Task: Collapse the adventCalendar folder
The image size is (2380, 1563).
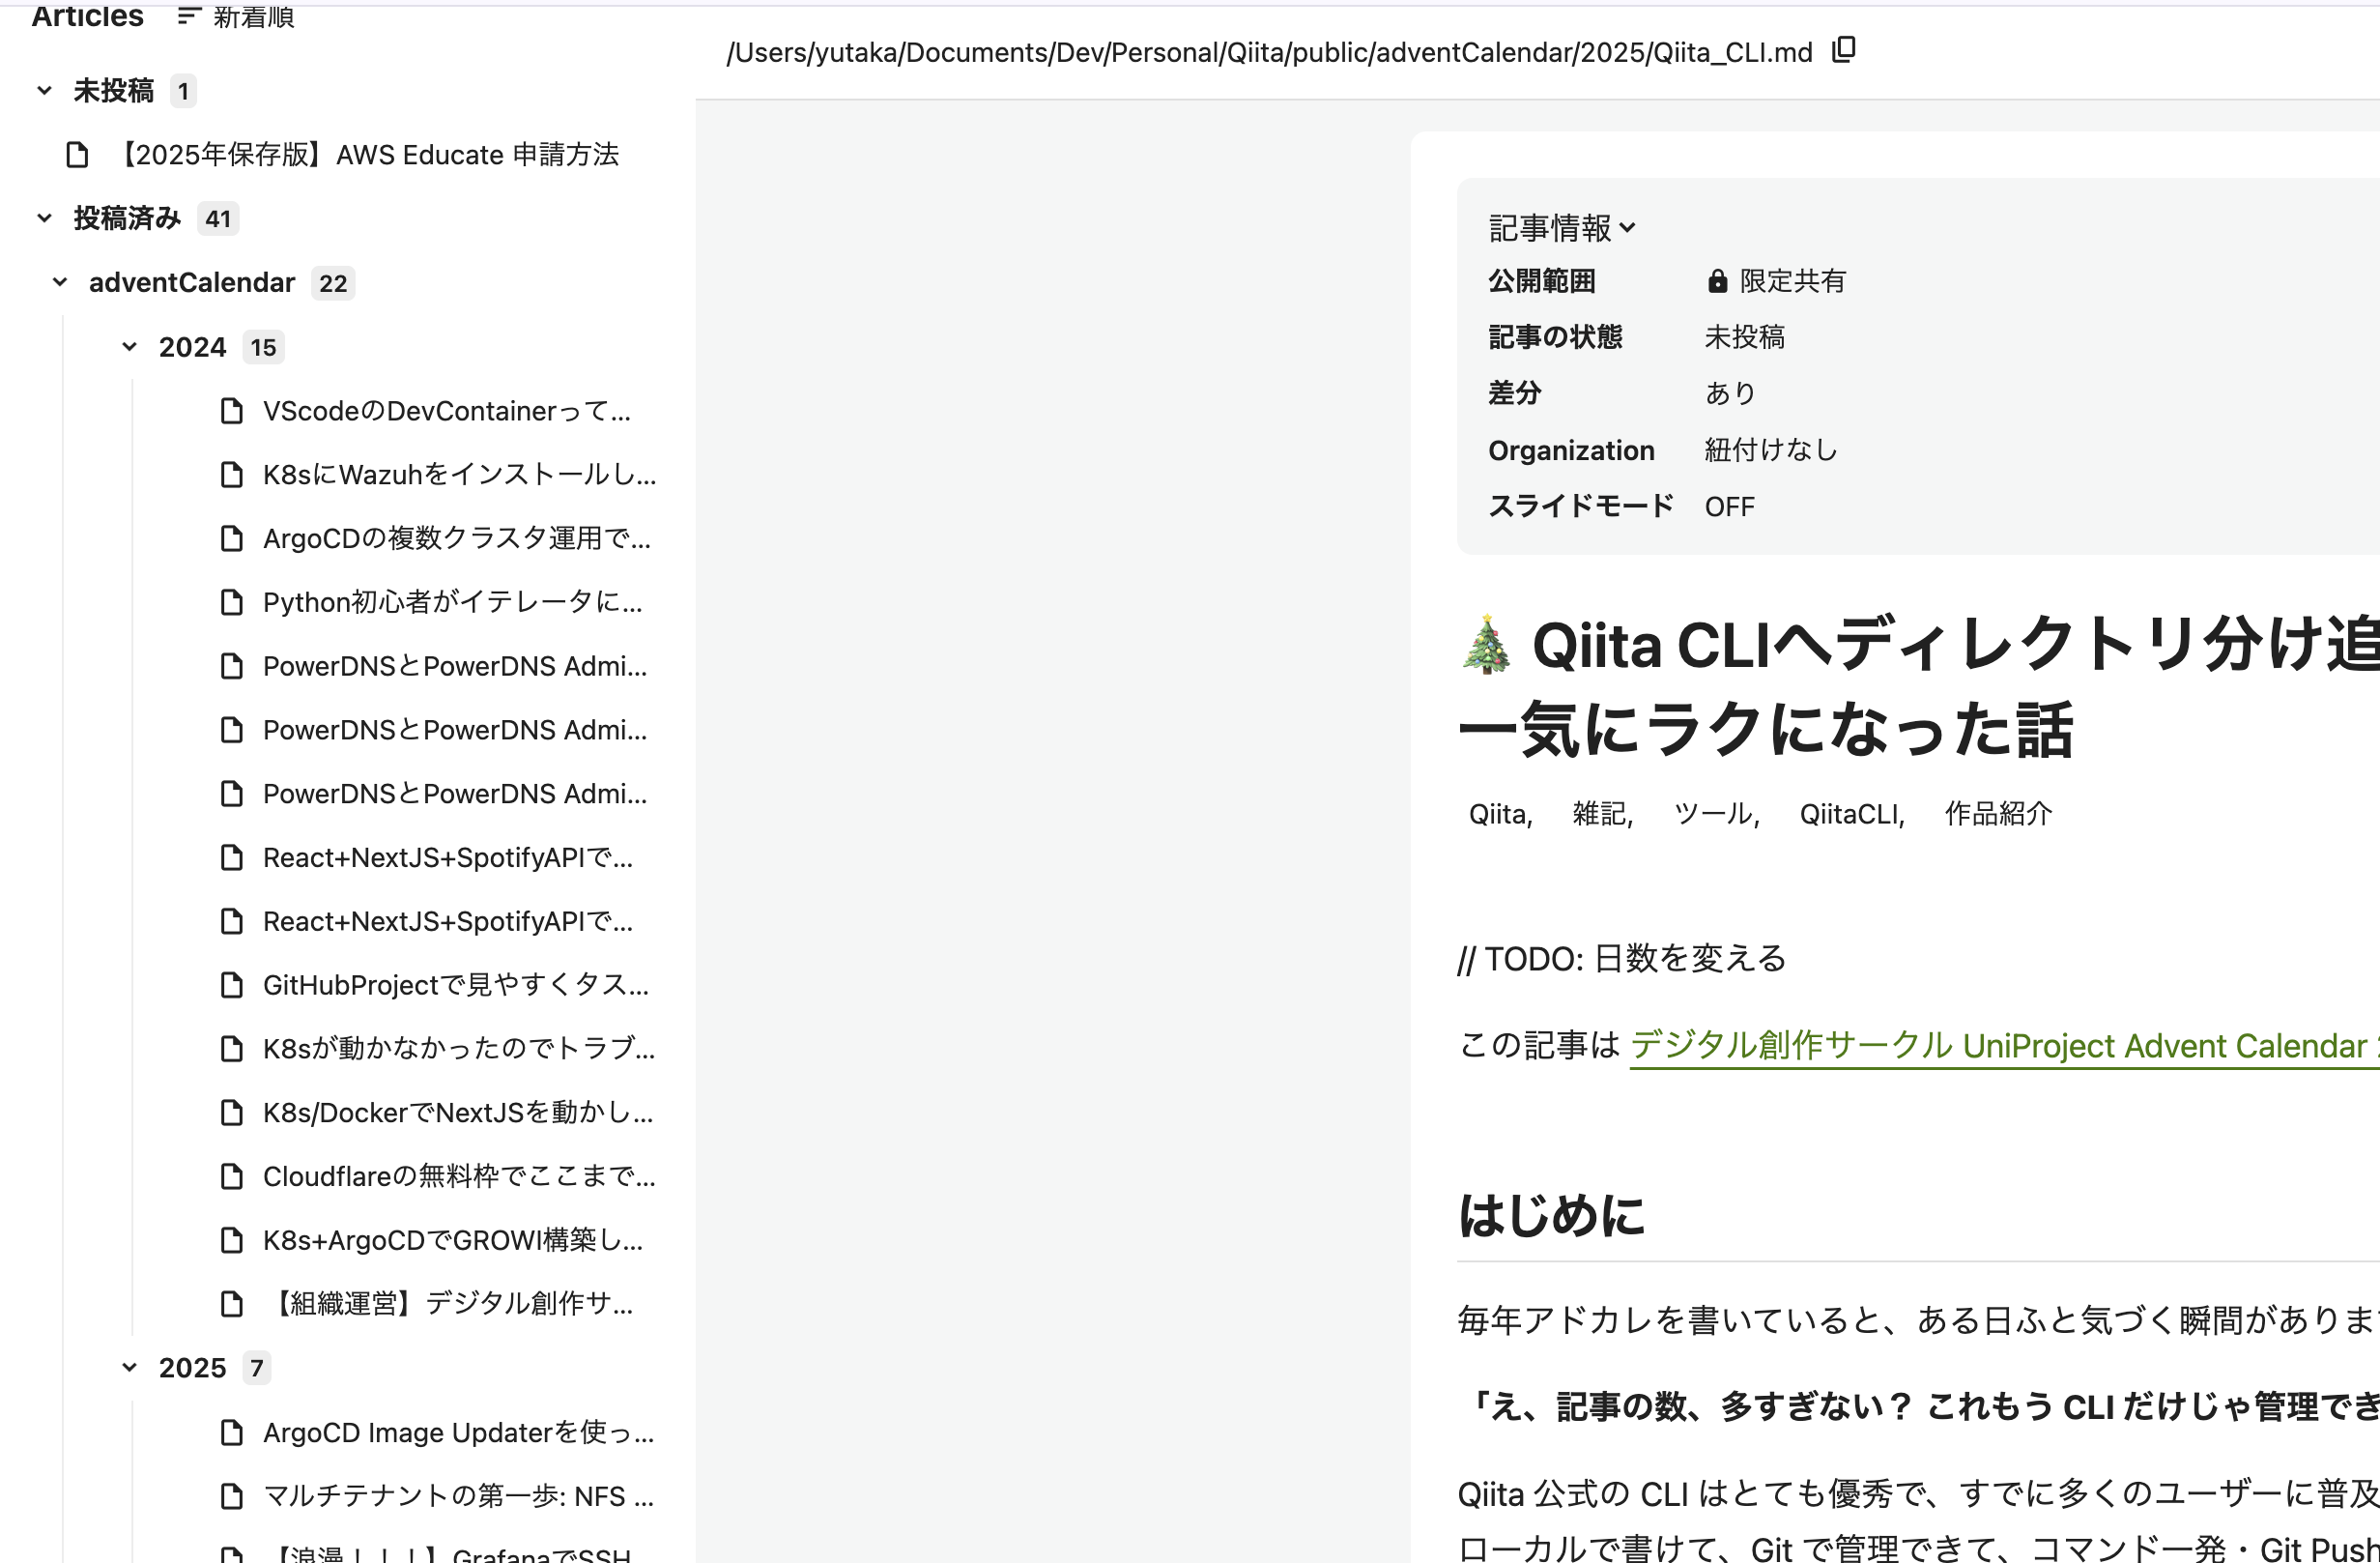Action: click(x=60, y=281)
